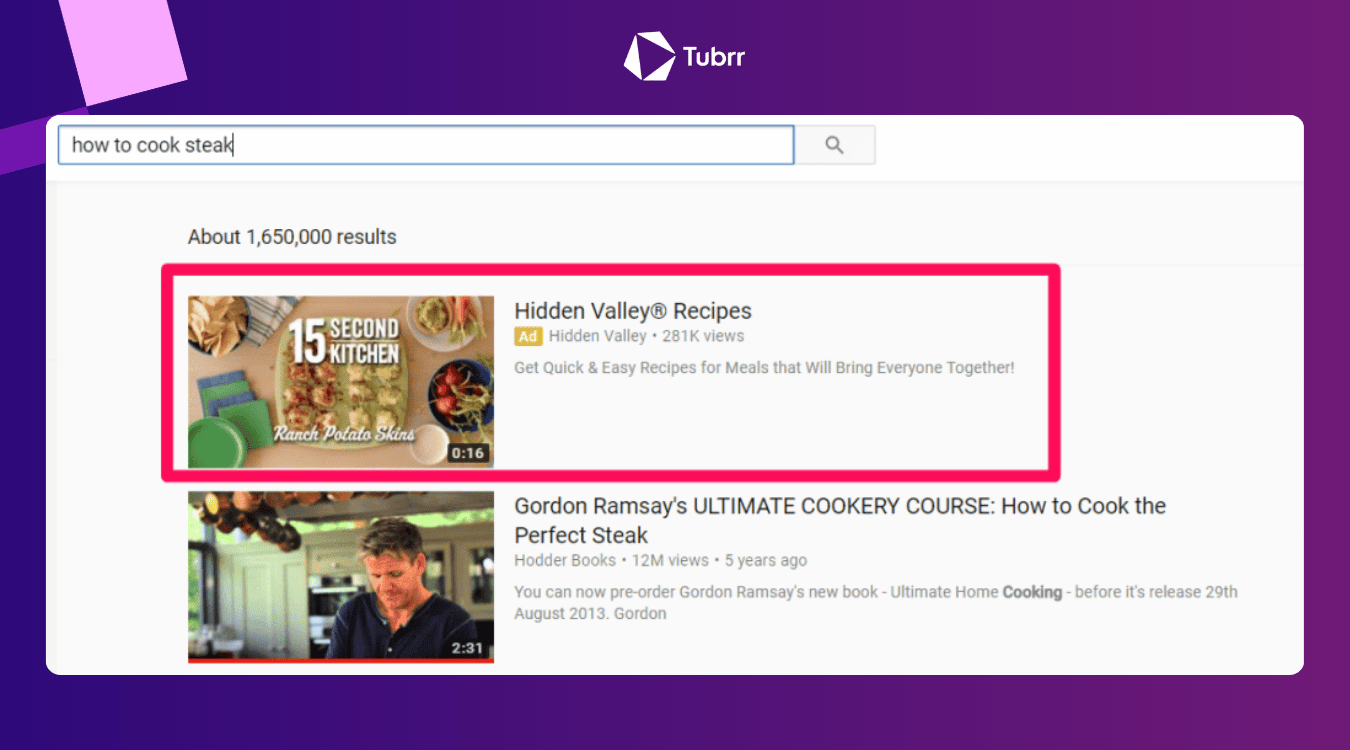Click the Tubrr logo icon

coord(649,56)
